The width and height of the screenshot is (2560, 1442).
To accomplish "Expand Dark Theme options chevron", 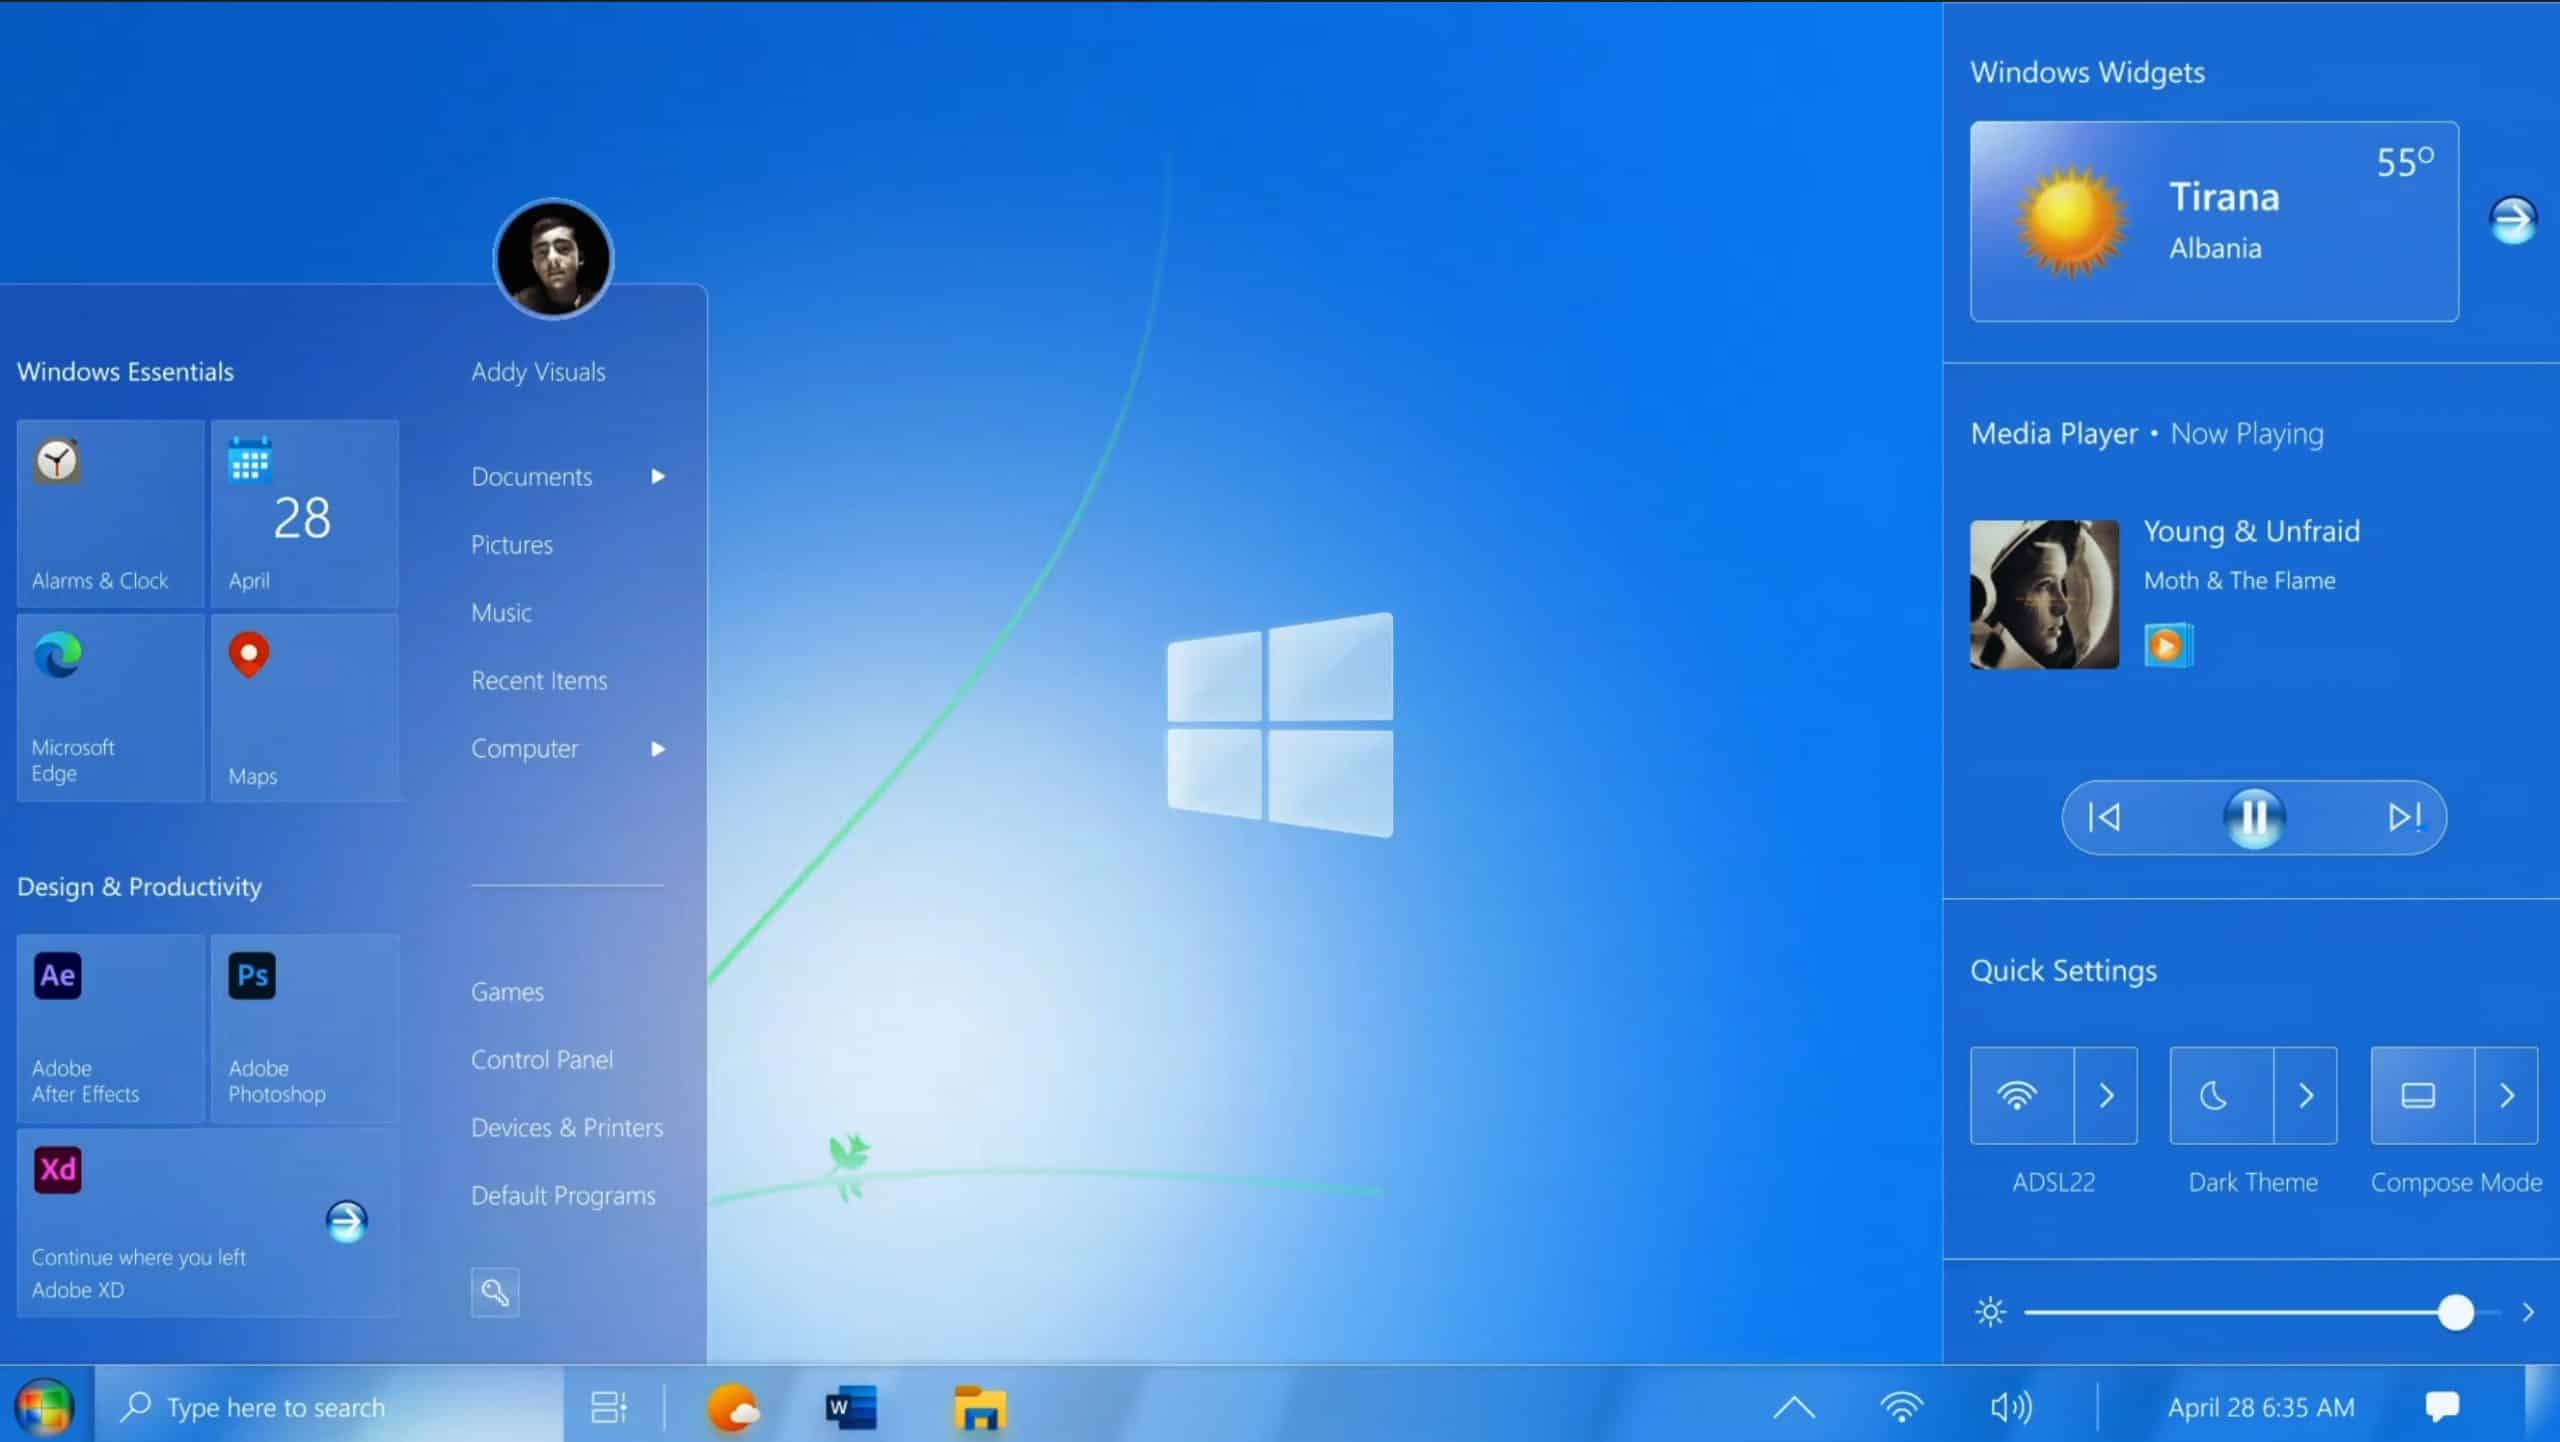I will pyautogui.click(x=2306, y=1096).
